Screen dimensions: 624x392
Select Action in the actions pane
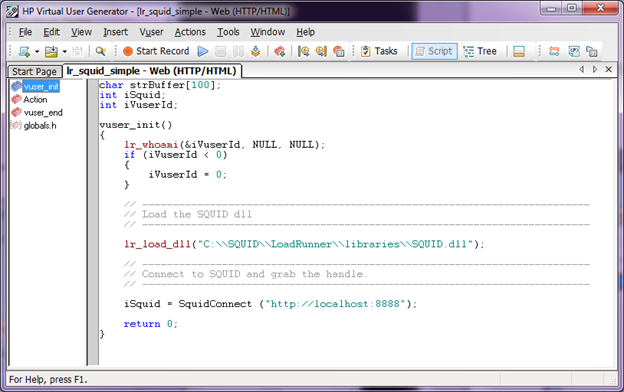[x=35, y=99]
